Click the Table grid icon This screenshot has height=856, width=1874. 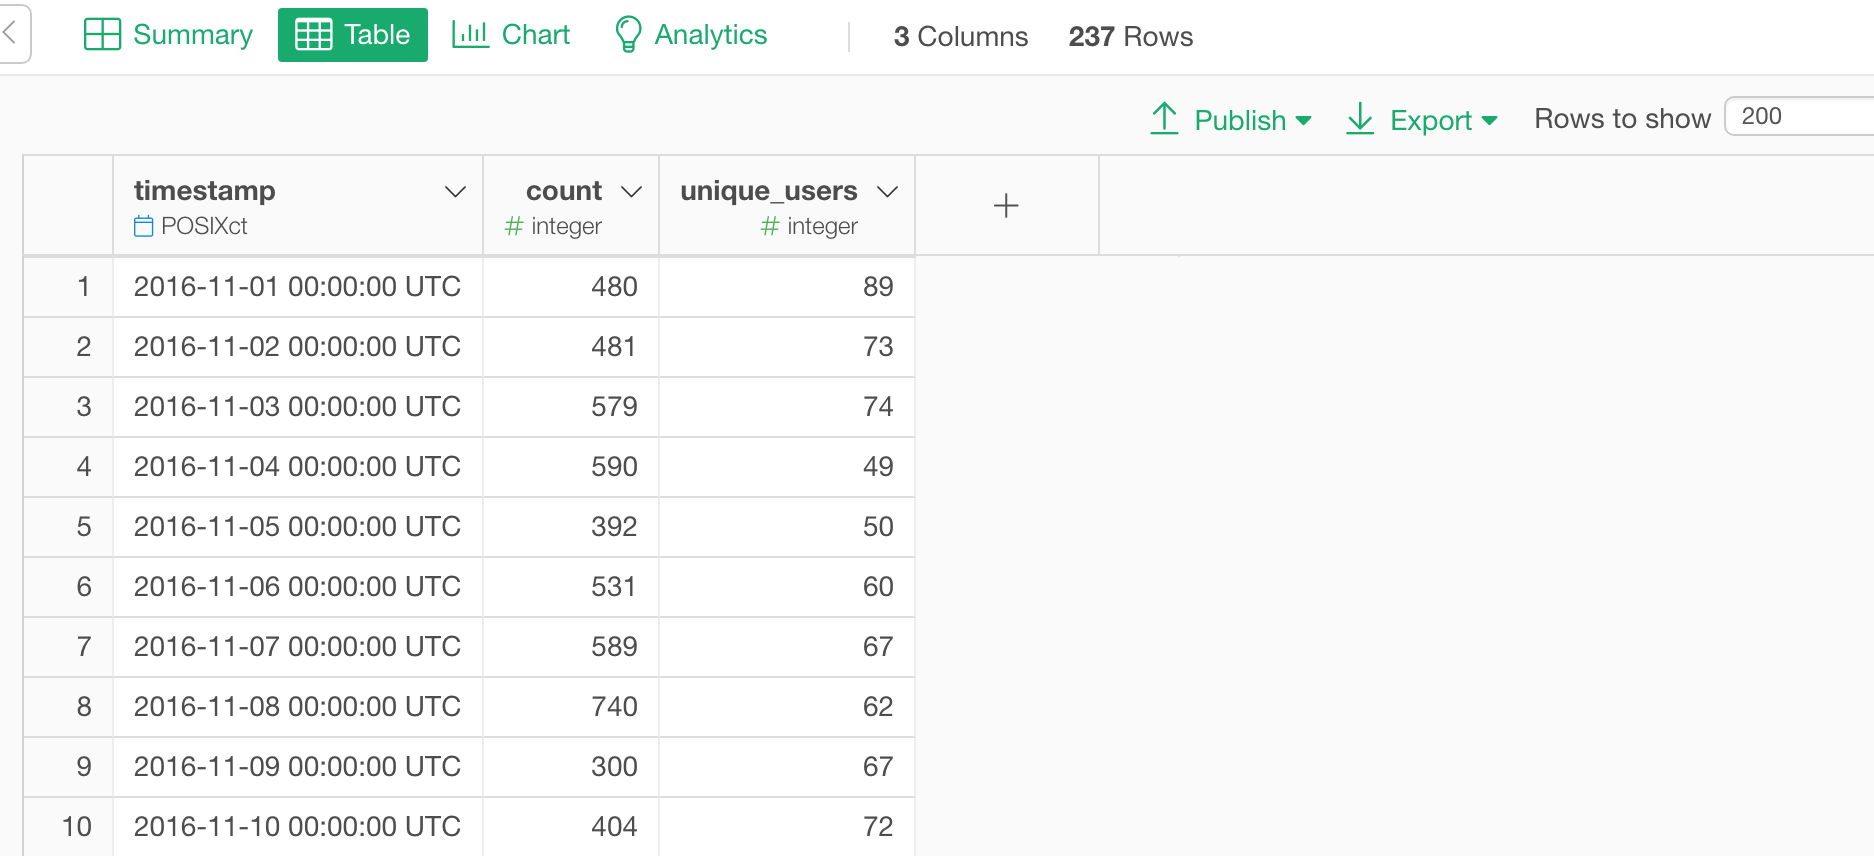(314, 35)
